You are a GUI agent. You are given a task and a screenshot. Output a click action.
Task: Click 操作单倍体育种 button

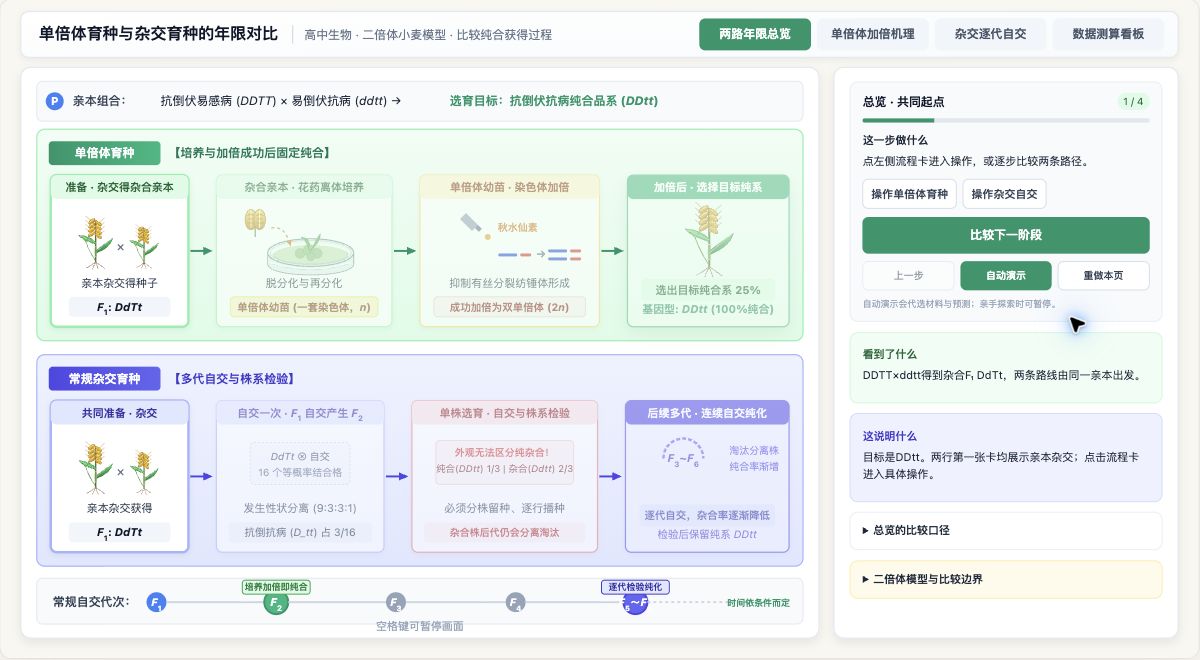tap(909, 194)
